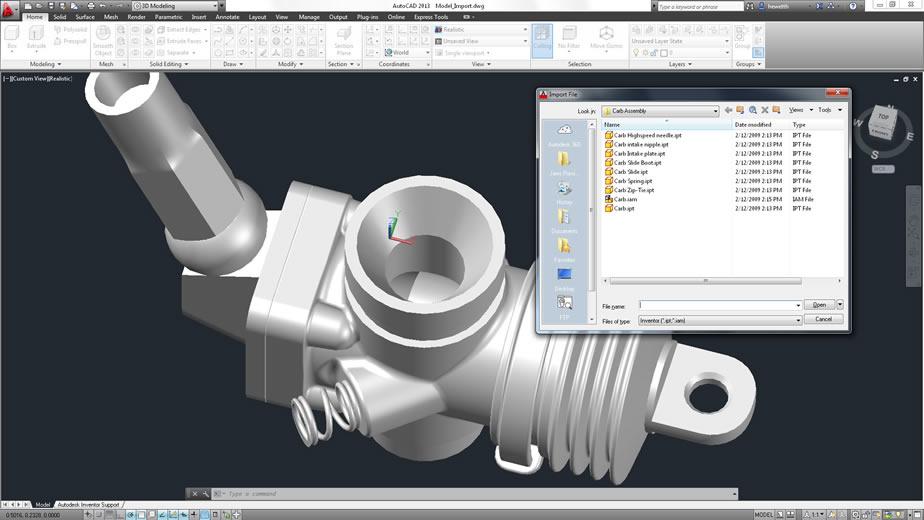924x520 pixels.
Task: Expand the File name history dropdown arrow
Action: 798,305
